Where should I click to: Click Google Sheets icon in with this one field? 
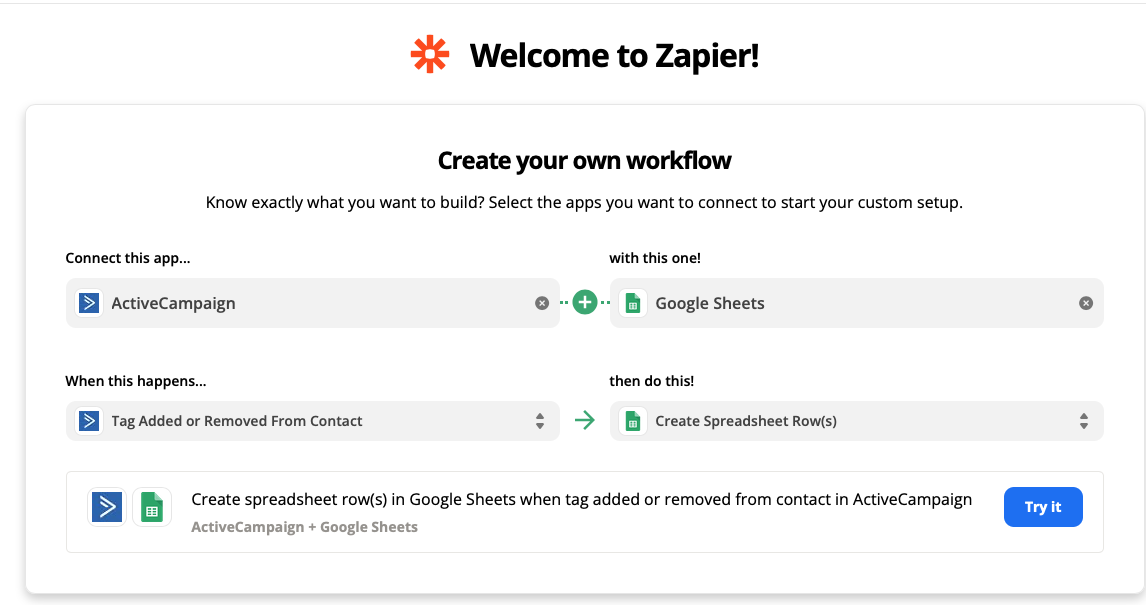pos(633,302)
